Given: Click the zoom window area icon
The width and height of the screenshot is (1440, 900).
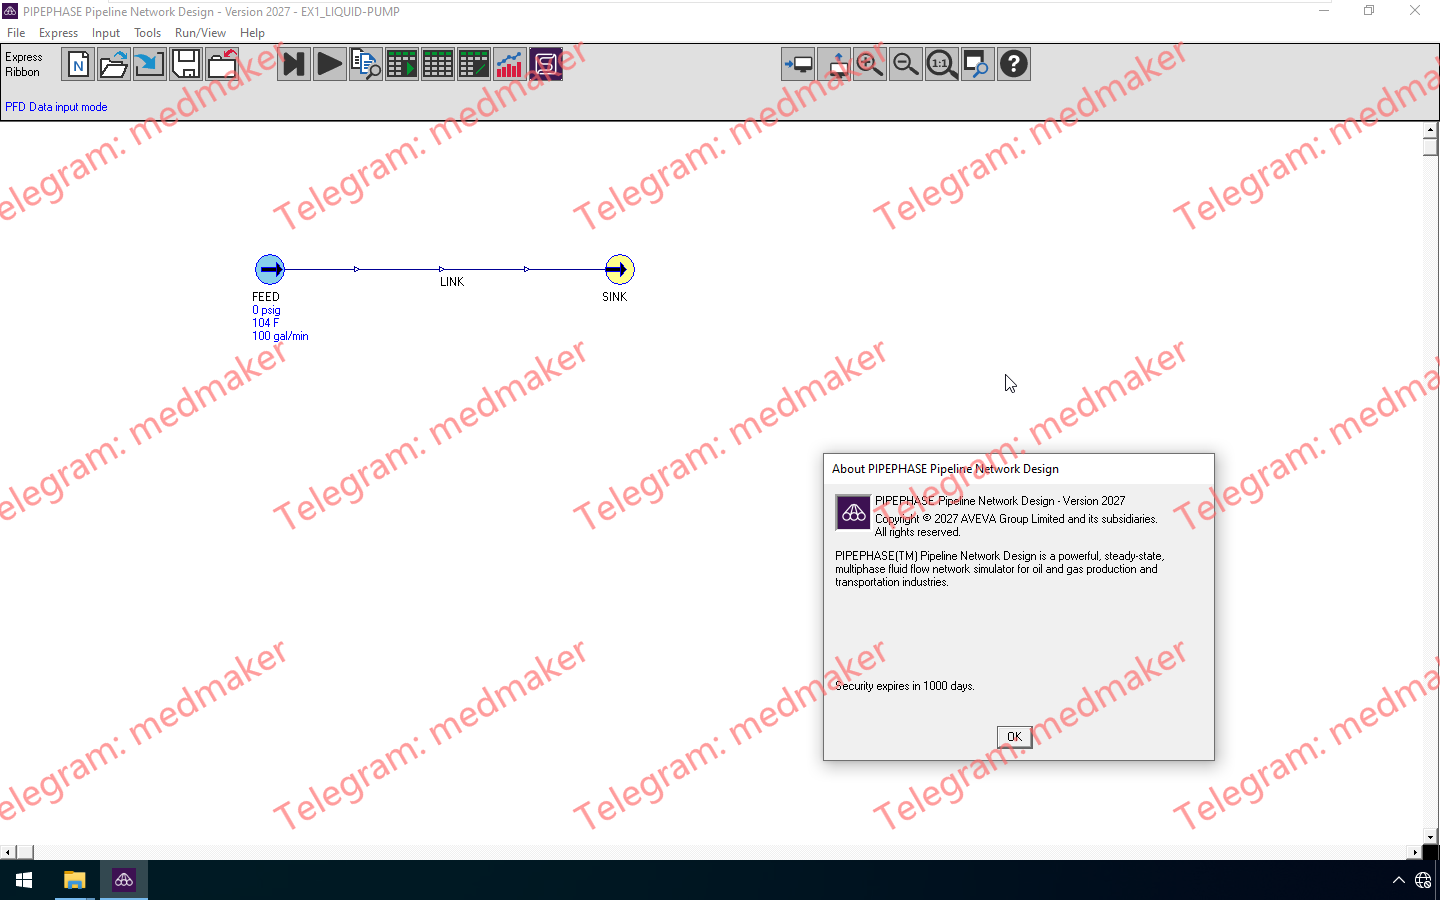Looking at the screenshot, I should 978,65.
